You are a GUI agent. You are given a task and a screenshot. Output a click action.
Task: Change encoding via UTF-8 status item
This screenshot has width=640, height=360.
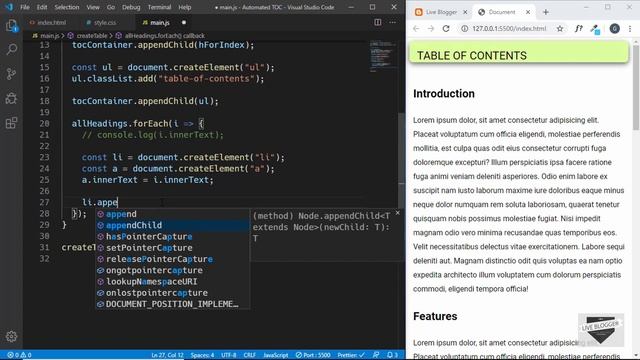[x=229, y=355]
